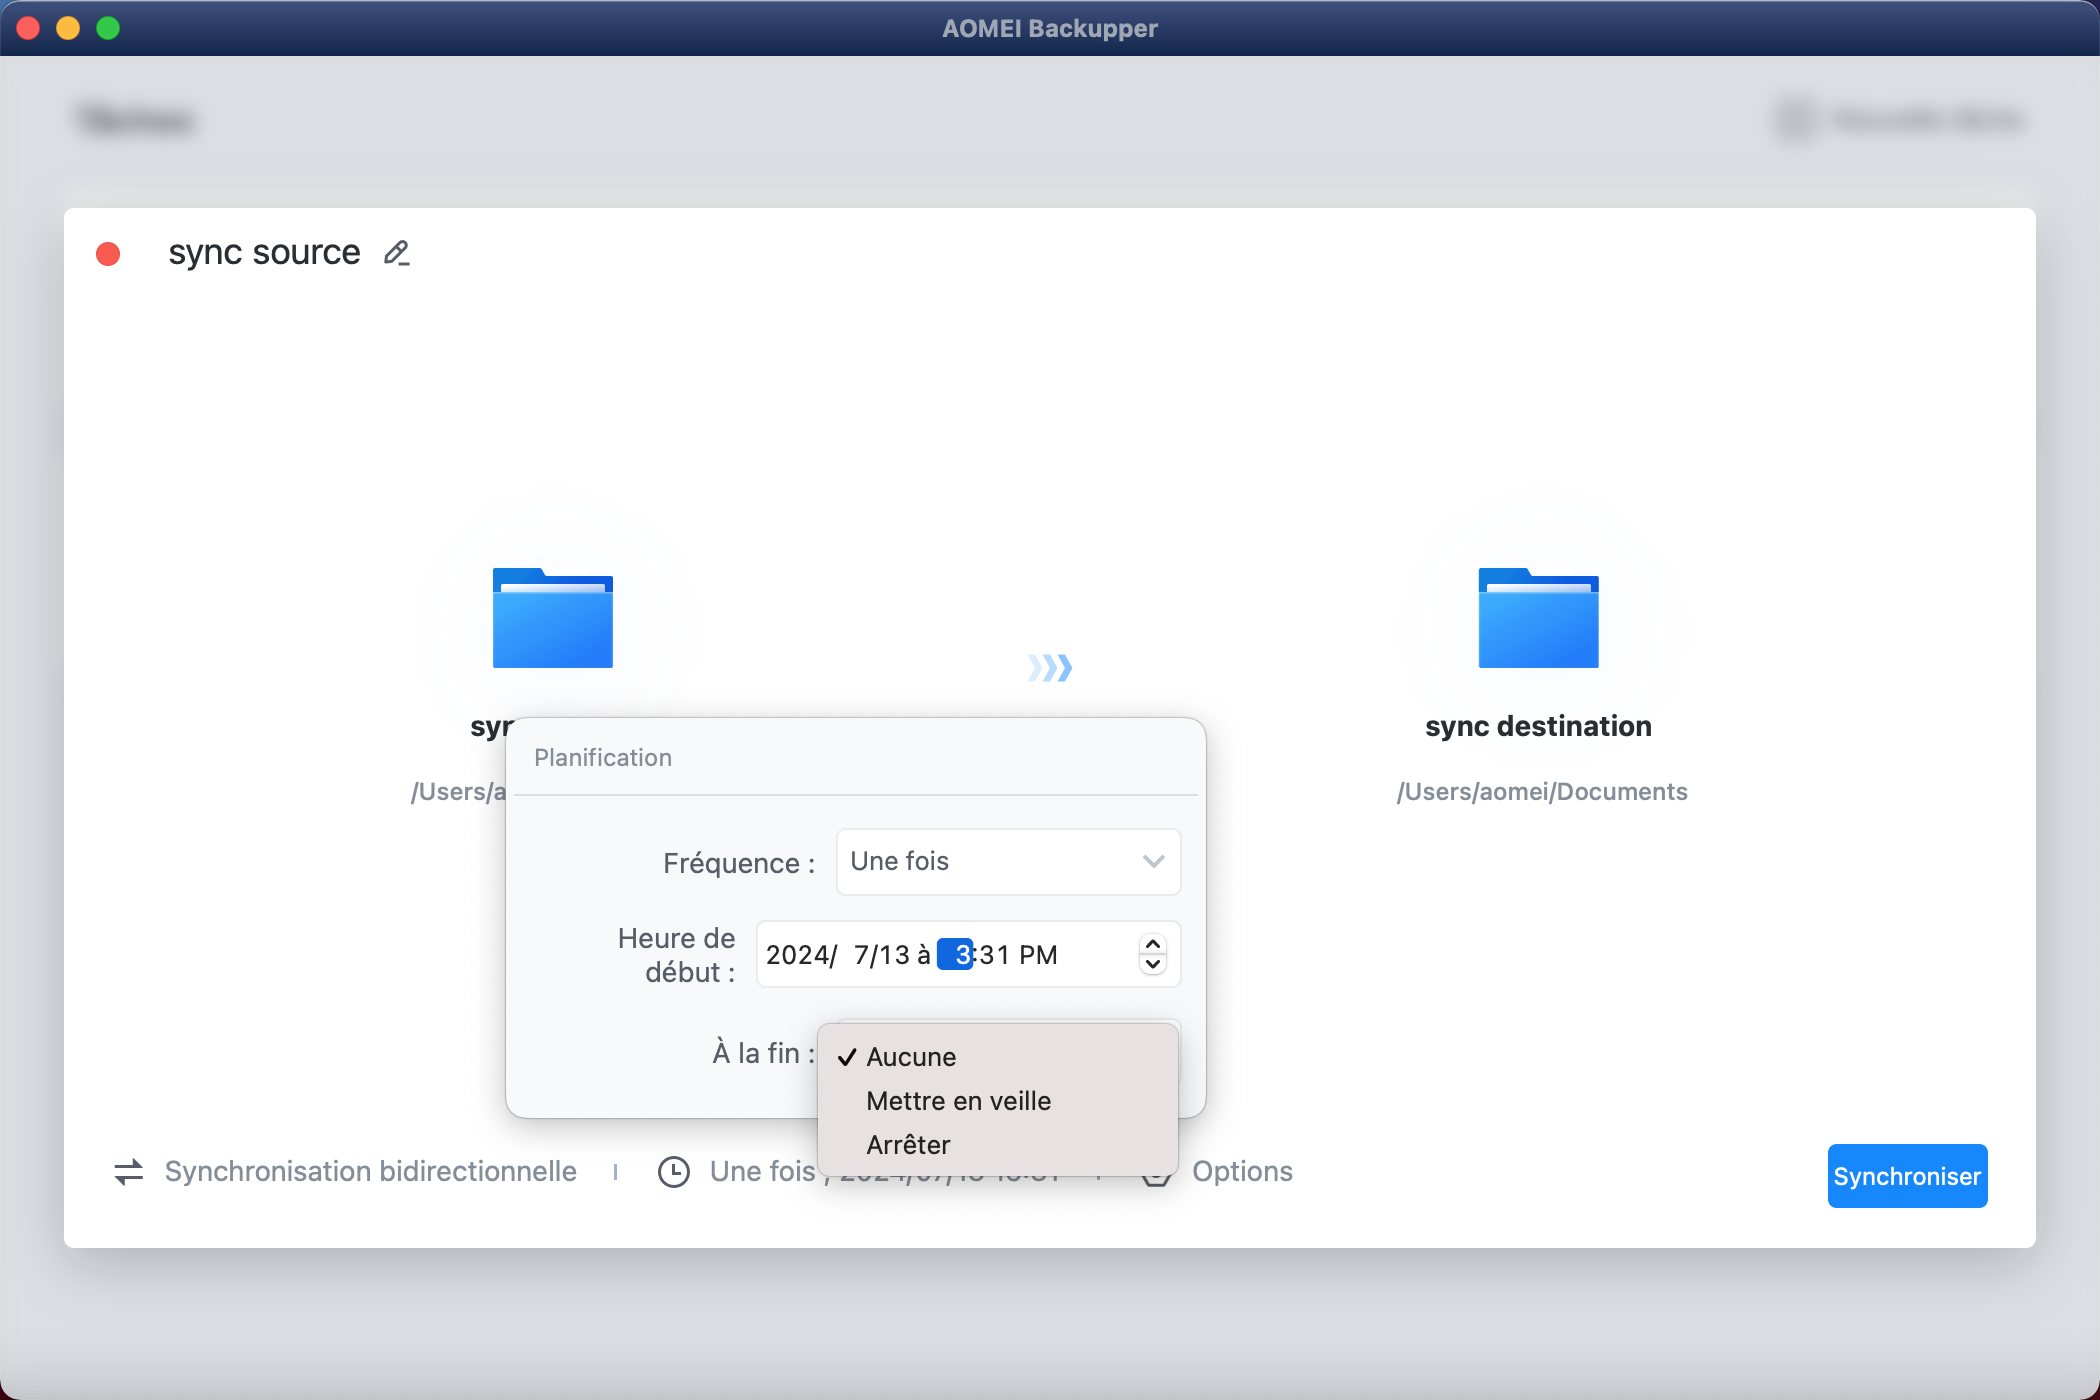Viewport: 2100px width, 1400px height.
Task: Click the Synchronisation bidirectionnelle label
Action: pyautogui.click(x=370, y=1172)
